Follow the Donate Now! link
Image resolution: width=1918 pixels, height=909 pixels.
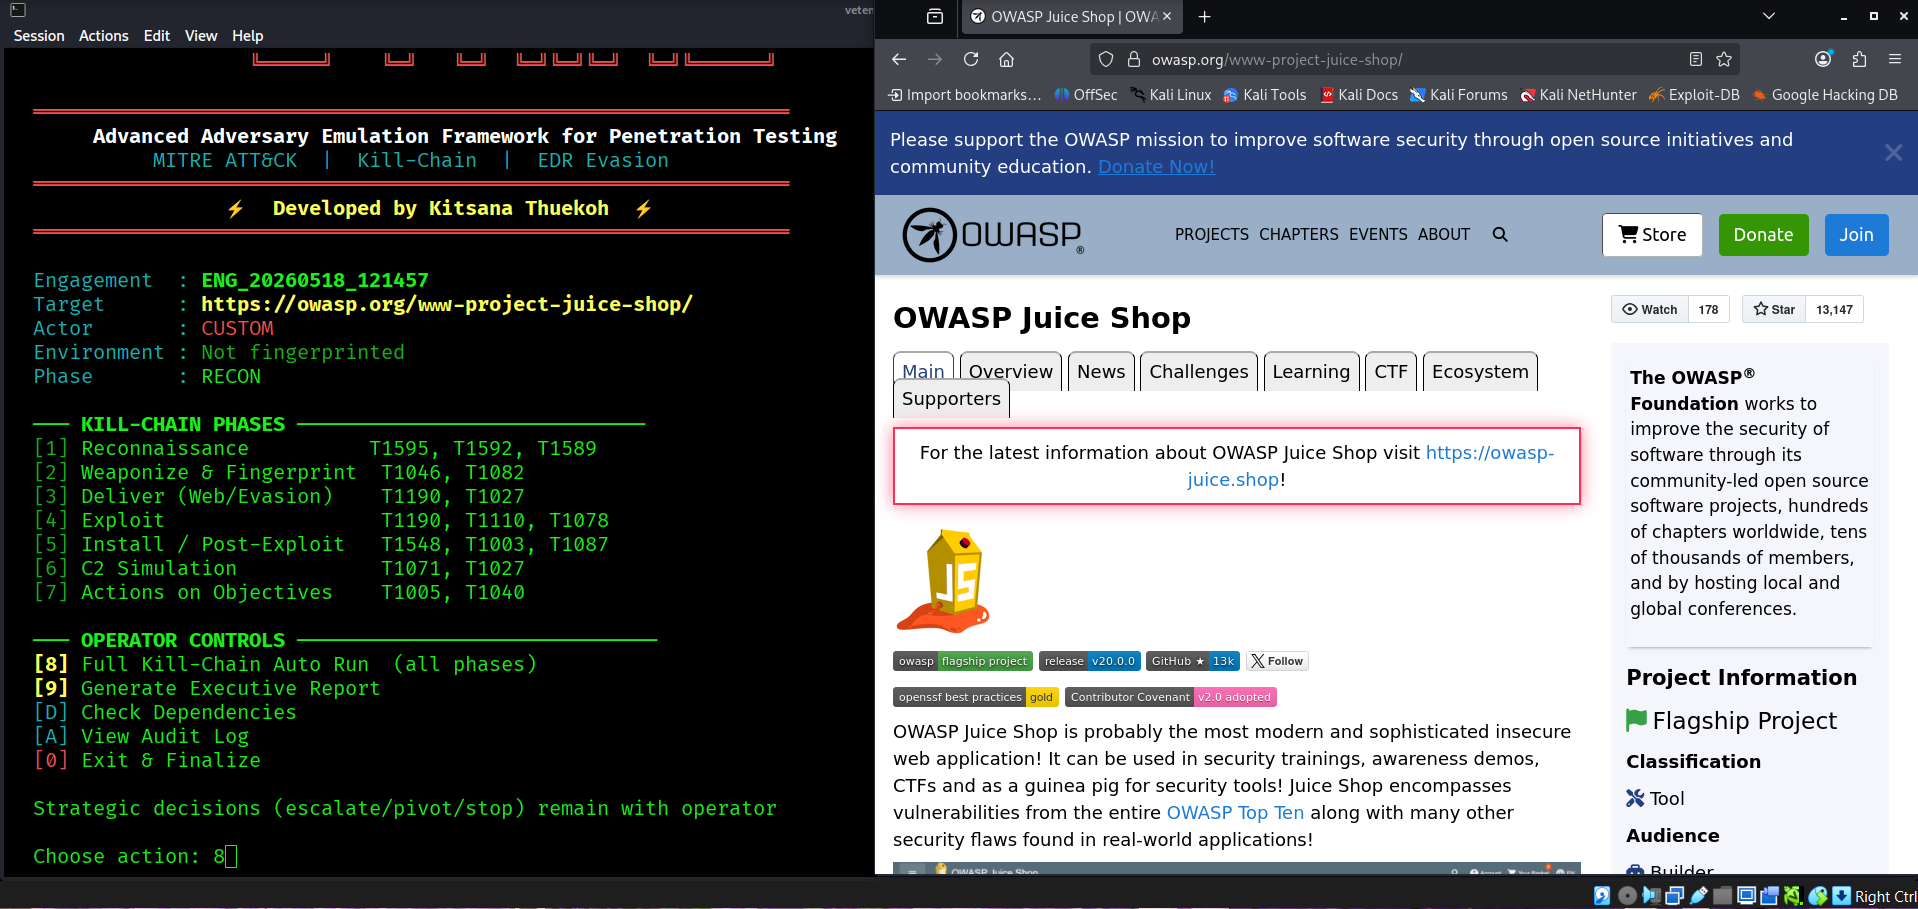click(x=1156, y=167)
